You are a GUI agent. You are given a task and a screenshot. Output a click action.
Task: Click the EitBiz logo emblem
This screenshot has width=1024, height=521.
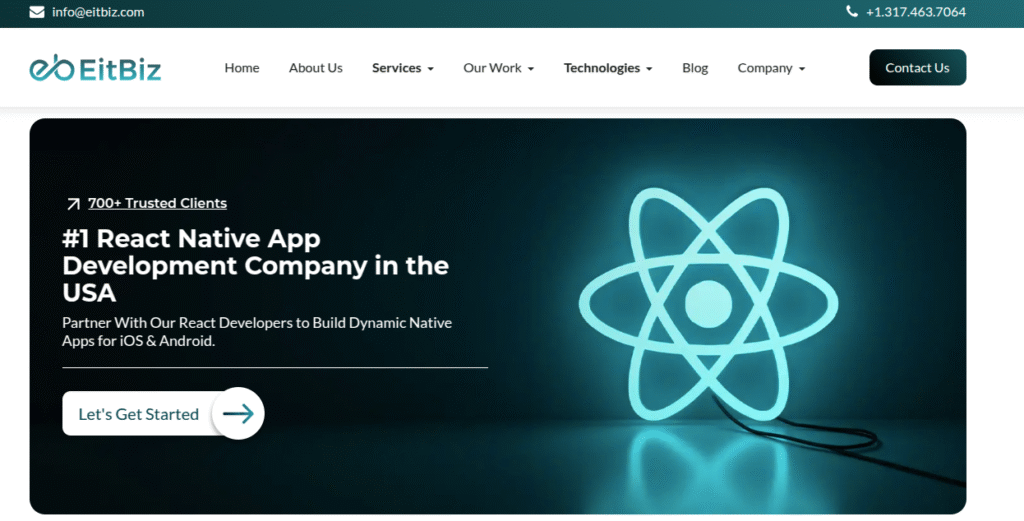pyautogui.click(x=50, y=68)
